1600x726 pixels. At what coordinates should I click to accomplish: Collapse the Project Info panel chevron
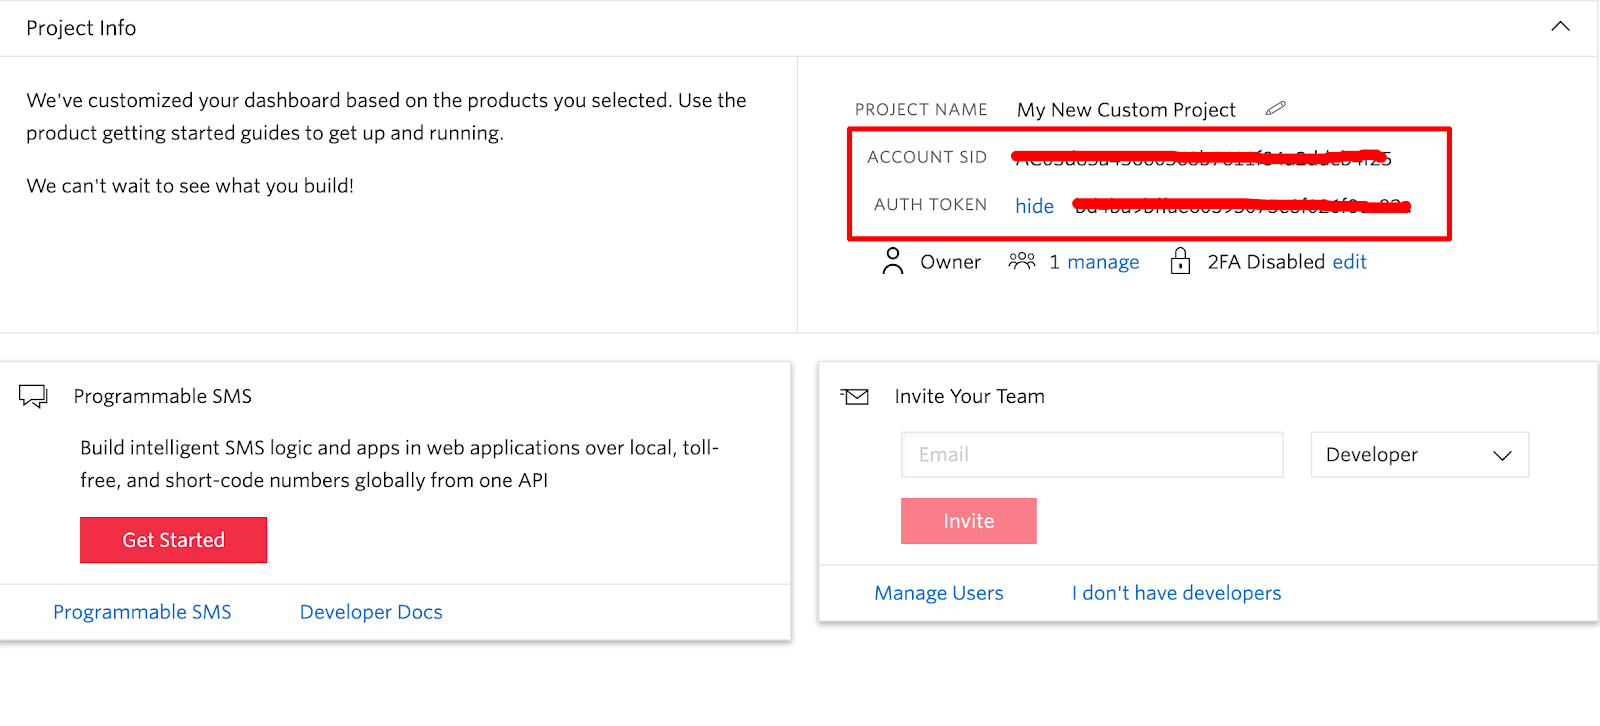pyautogui.click(x=1560, y=27)
